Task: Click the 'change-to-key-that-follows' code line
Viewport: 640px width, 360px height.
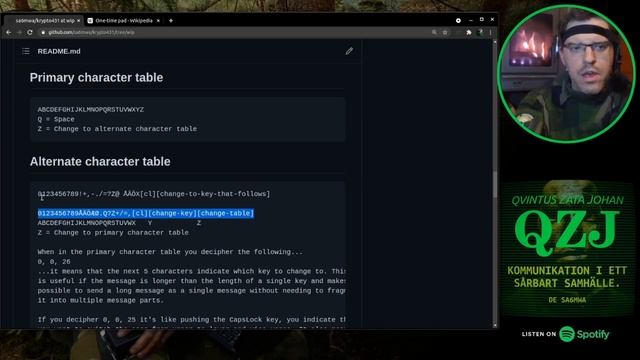Action: (x=154, y=194)
